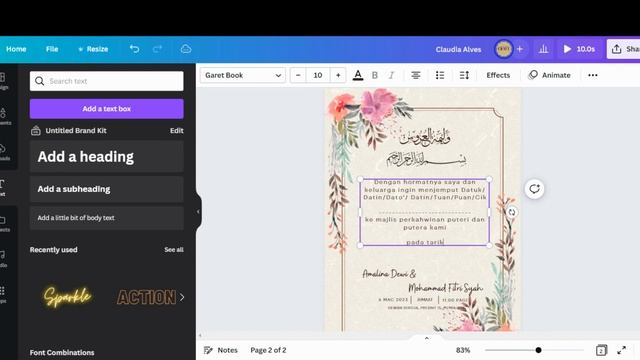Open the Animate panel

click(x=549, y=75)
